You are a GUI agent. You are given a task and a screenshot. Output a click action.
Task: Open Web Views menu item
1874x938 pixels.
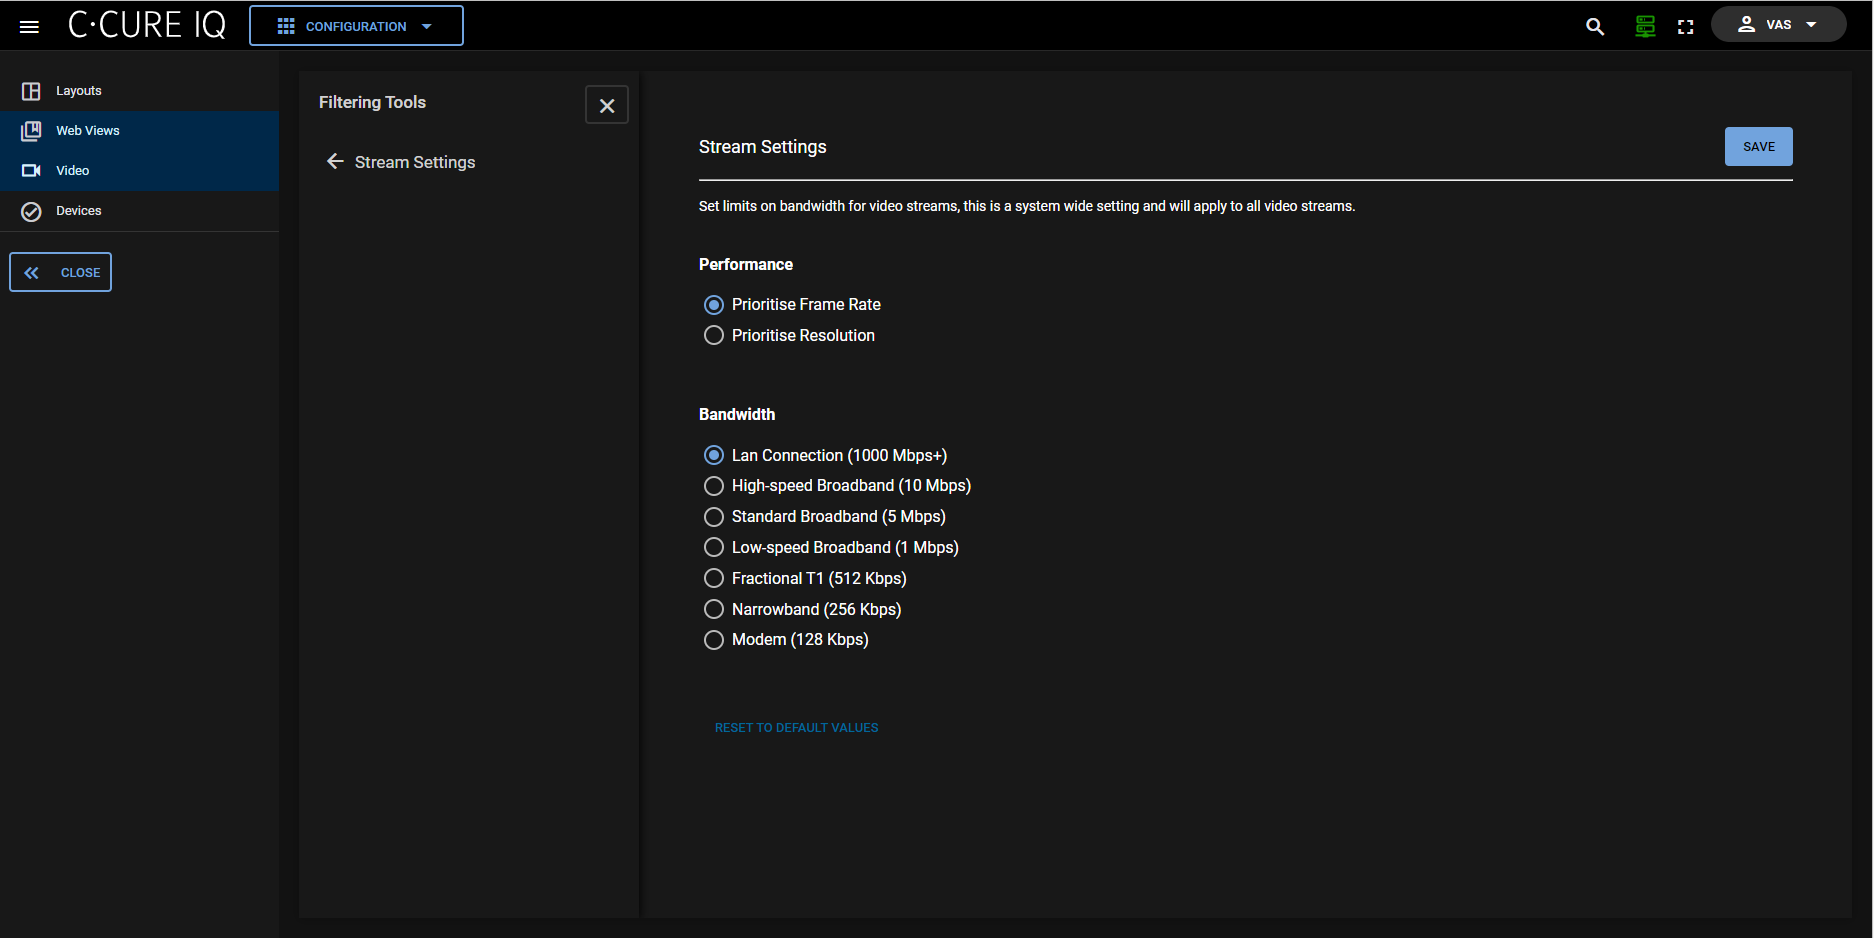pos(88,131)
